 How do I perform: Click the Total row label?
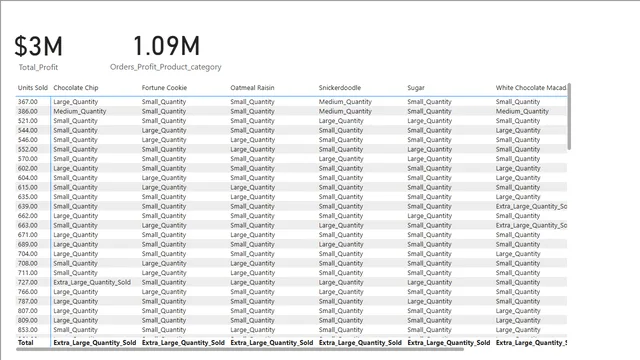(x=25, y=343)
